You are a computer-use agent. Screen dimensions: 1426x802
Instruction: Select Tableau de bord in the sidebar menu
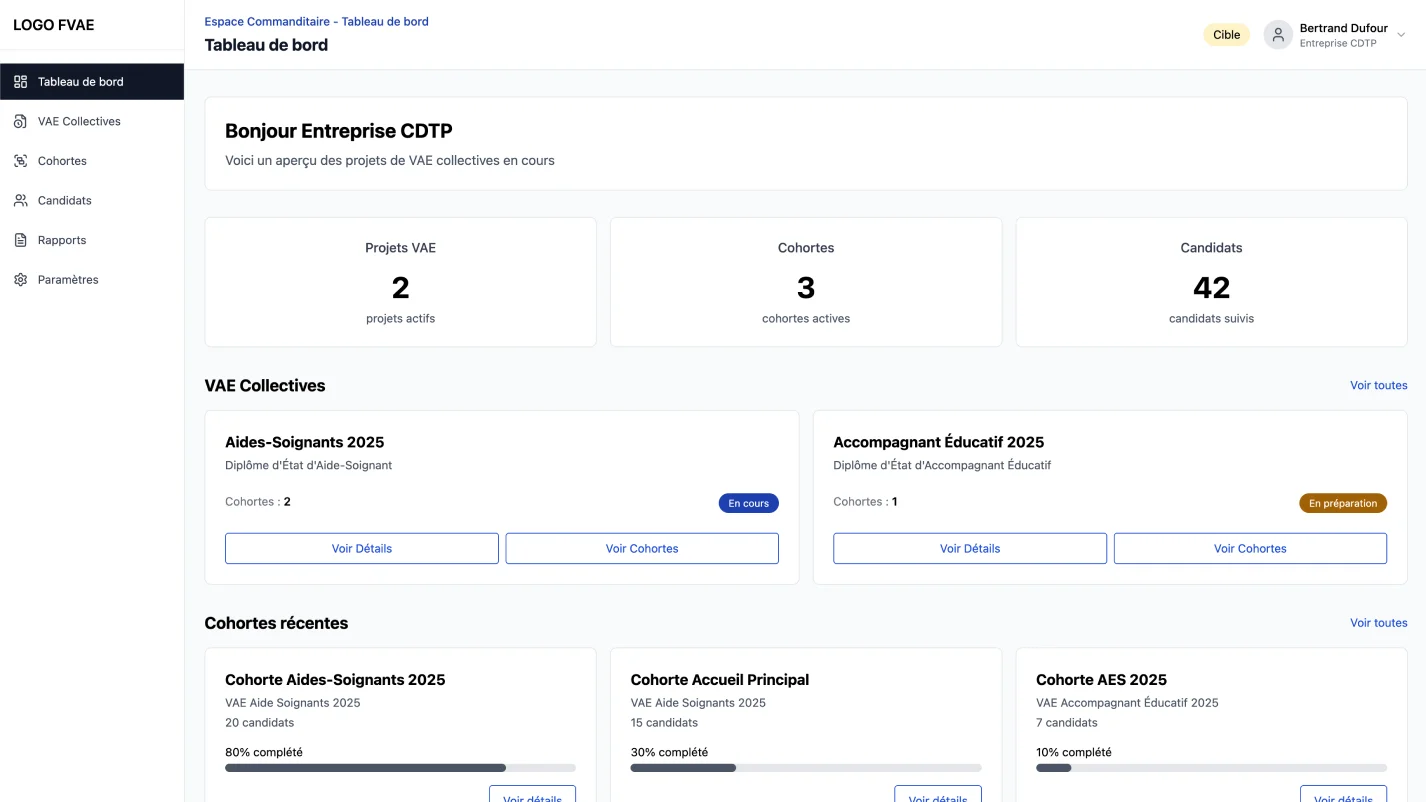pyautogui.click(x=79, y=81)
